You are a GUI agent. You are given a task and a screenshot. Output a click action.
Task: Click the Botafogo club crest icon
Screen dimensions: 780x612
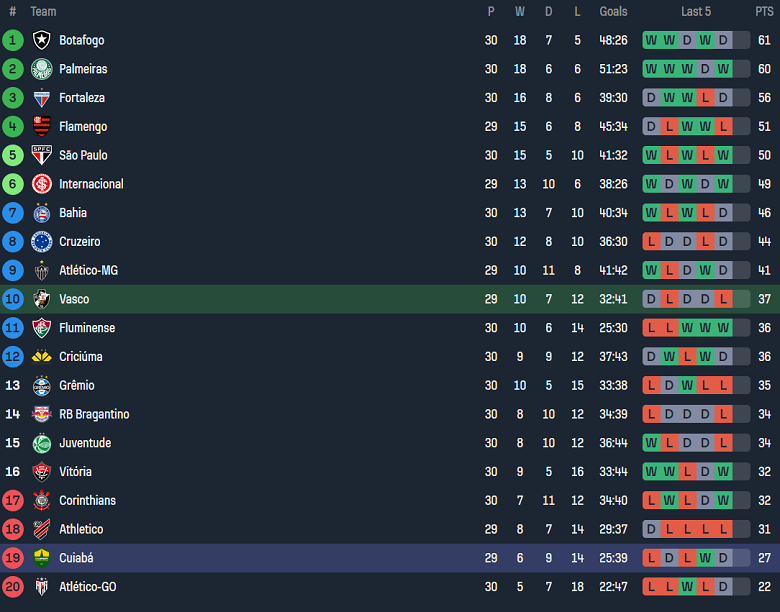pyautogui.click(x=41, y=40)
